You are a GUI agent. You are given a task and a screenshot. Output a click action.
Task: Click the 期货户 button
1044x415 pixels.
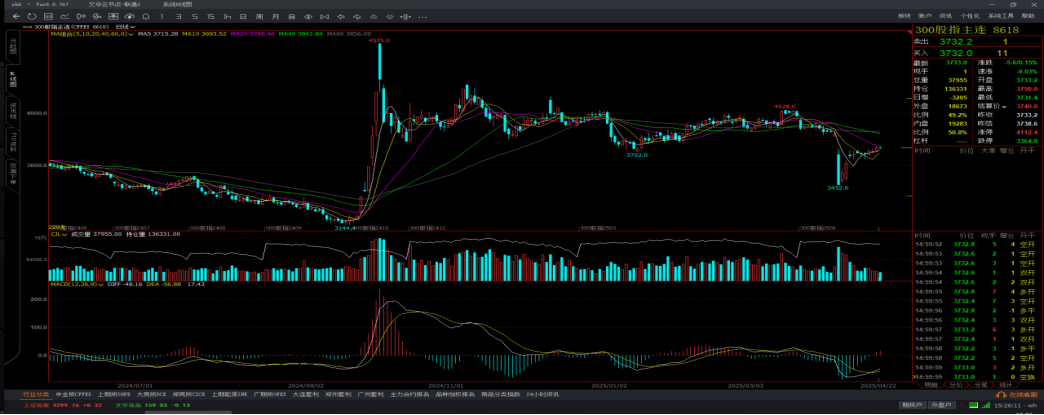coord(911,406)
